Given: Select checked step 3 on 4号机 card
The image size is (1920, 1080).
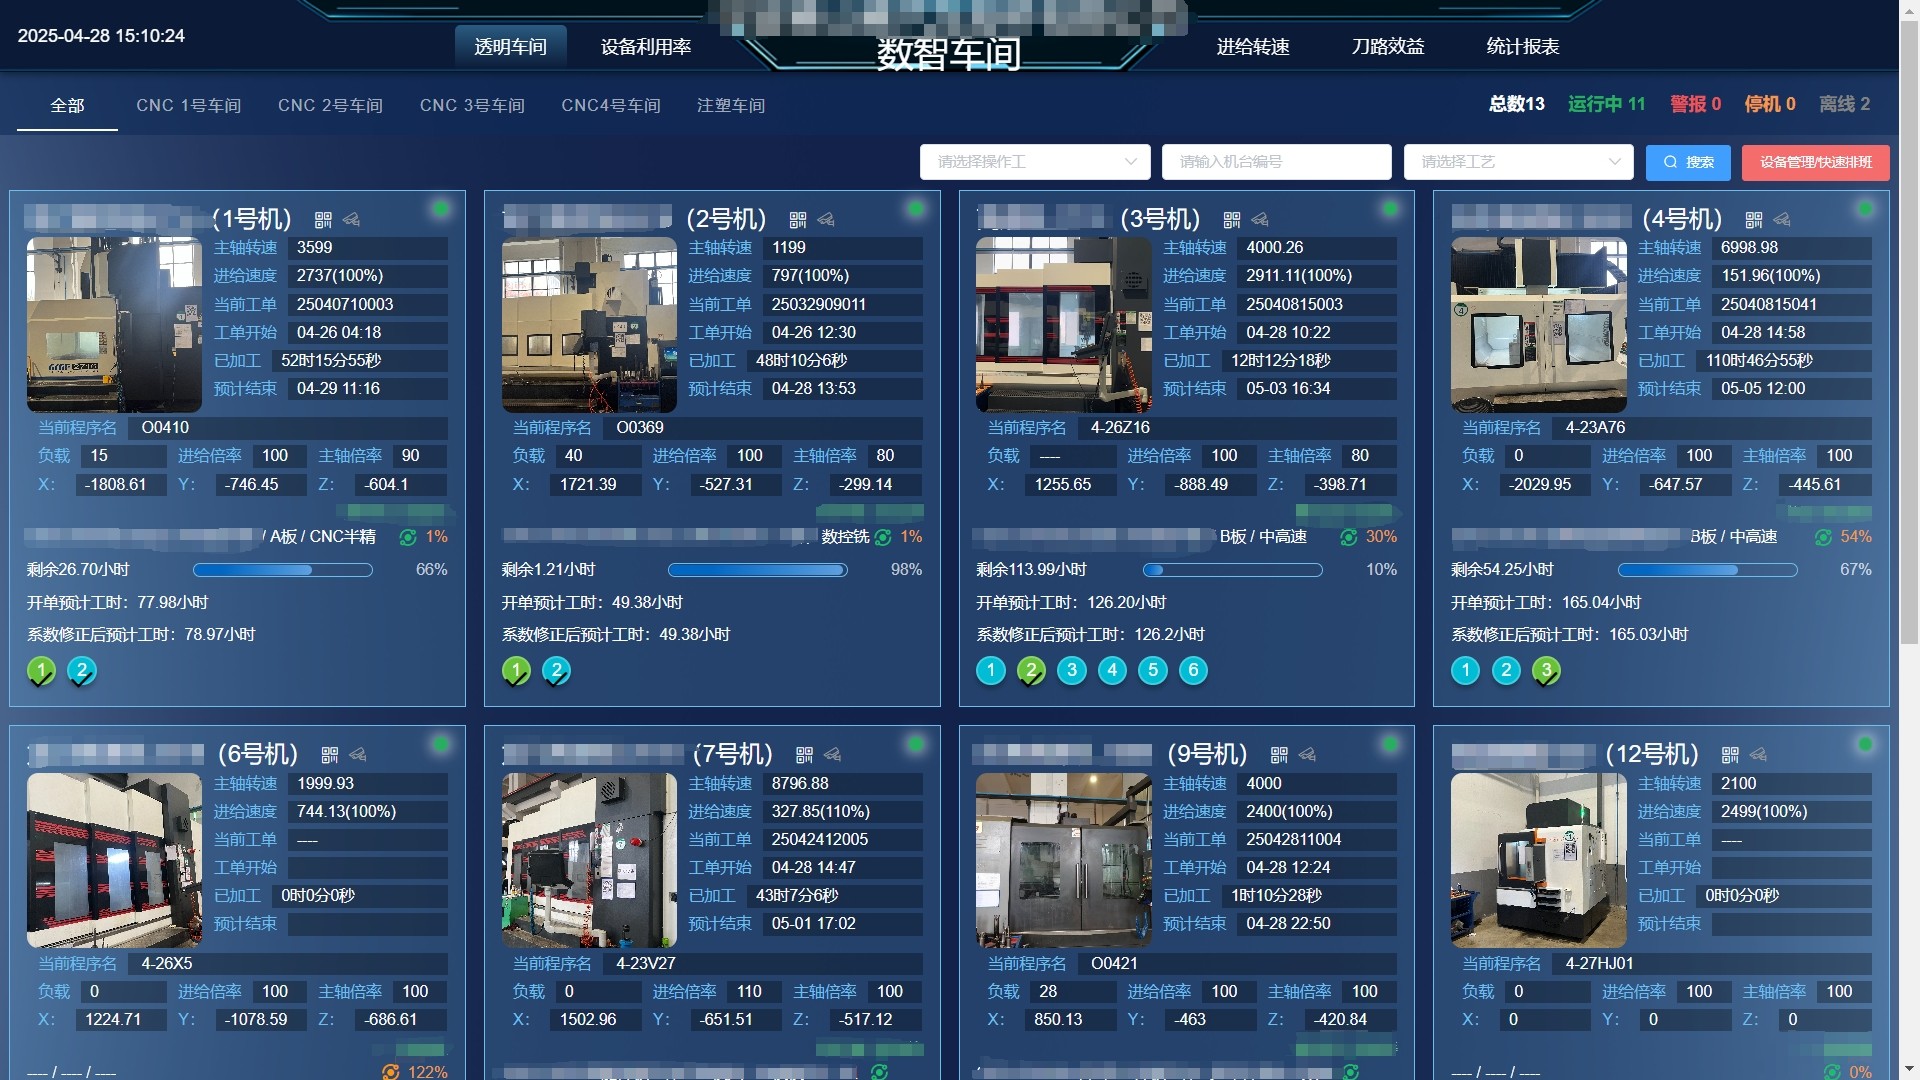Looking at the screenshot, I should point(1546,671).
